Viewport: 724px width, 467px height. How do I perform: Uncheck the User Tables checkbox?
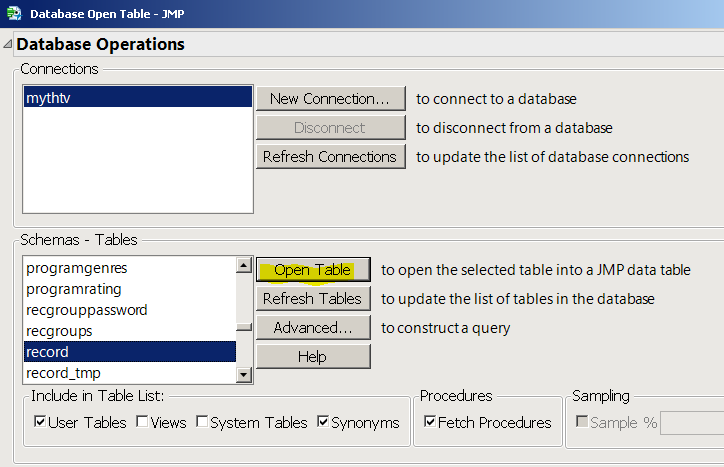pos(40,422)
